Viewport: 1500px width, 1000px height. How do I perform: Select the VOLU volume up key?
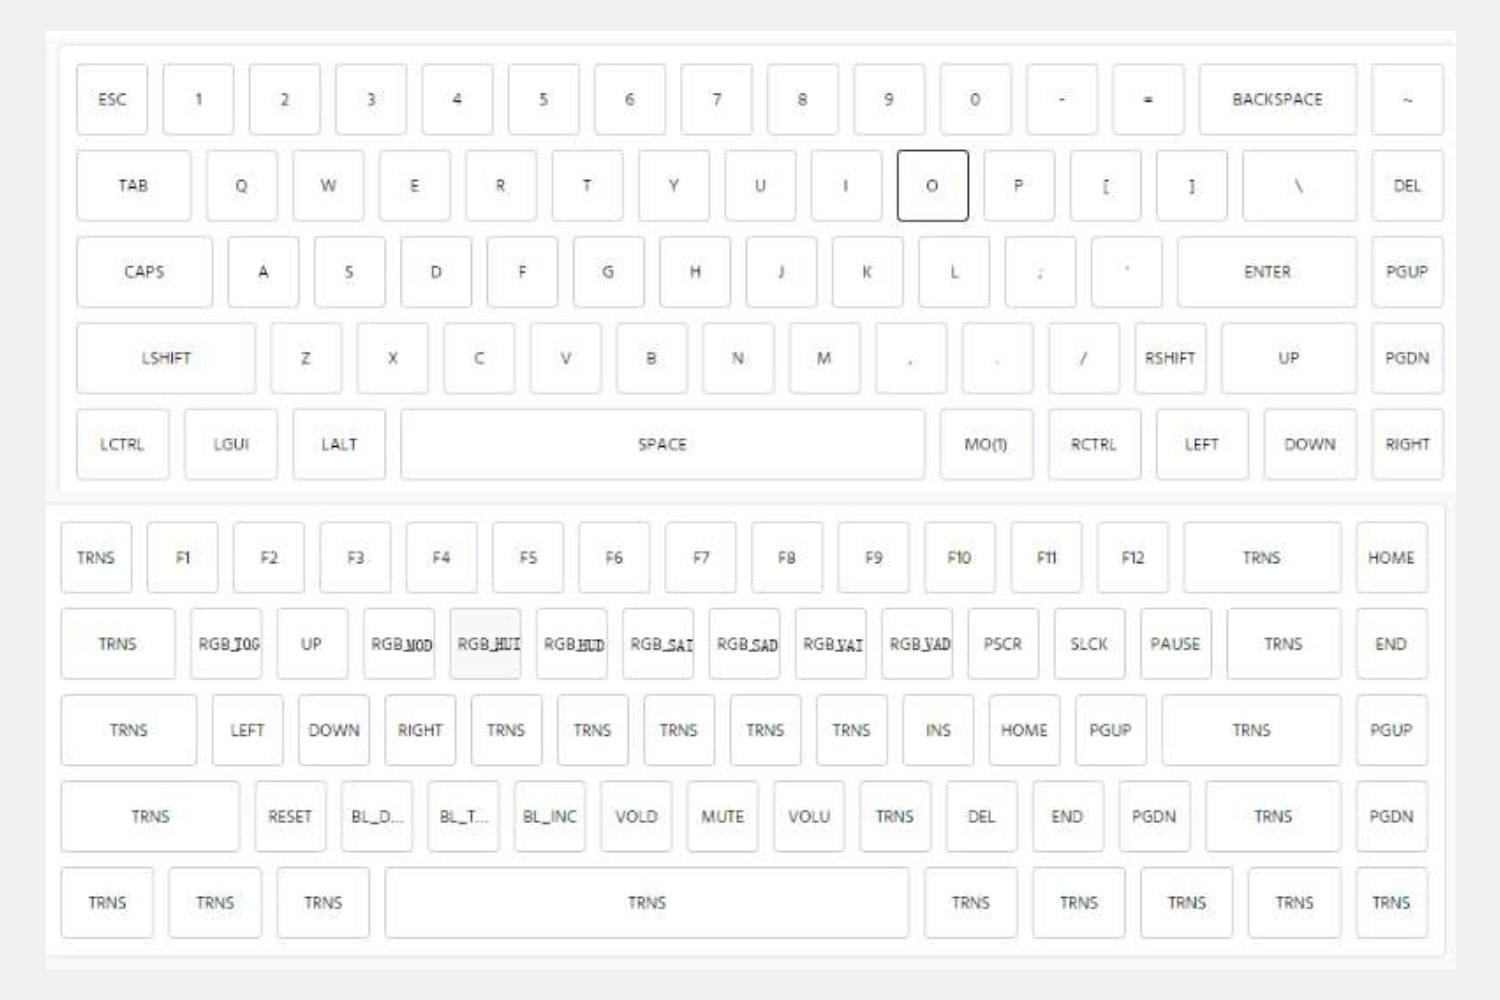(x=808, y=816)
